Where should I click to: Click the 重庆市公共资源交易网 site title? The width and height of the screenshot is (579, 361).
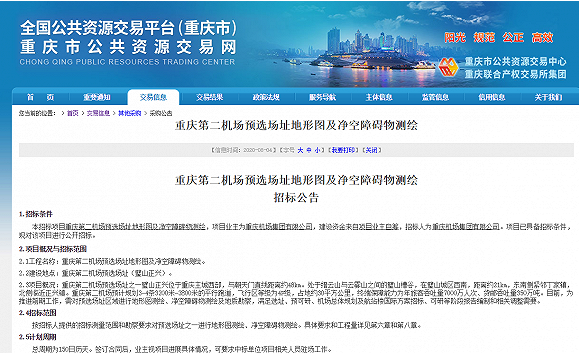coord(128,48)
